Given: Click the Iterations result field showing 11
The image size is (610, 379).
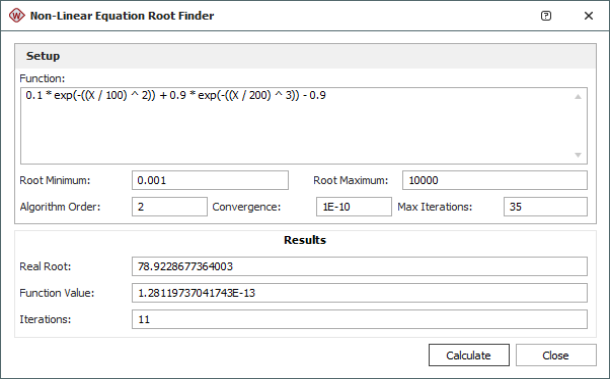Looking at the screenshot, I should tap(359, 319).
